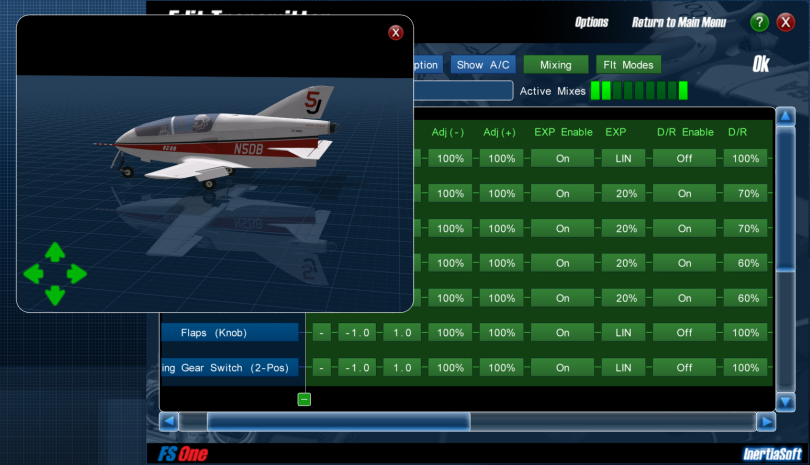This screenshot has width=810, height=465.
Task: Open the Options menu
Action: tap(591, 22)
